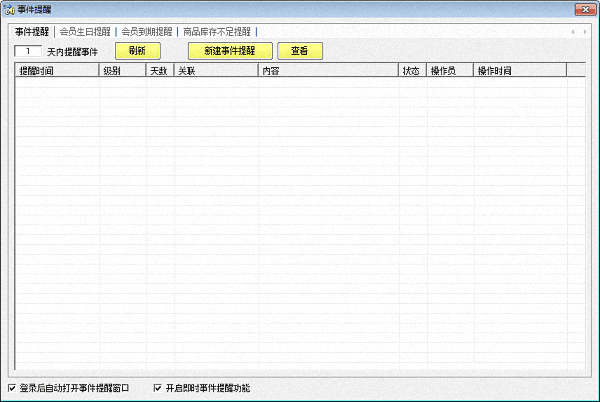This screenshot has width=600, height=402.
Task: Sort by the 状态 column header
Action: (x=411, y=71)
